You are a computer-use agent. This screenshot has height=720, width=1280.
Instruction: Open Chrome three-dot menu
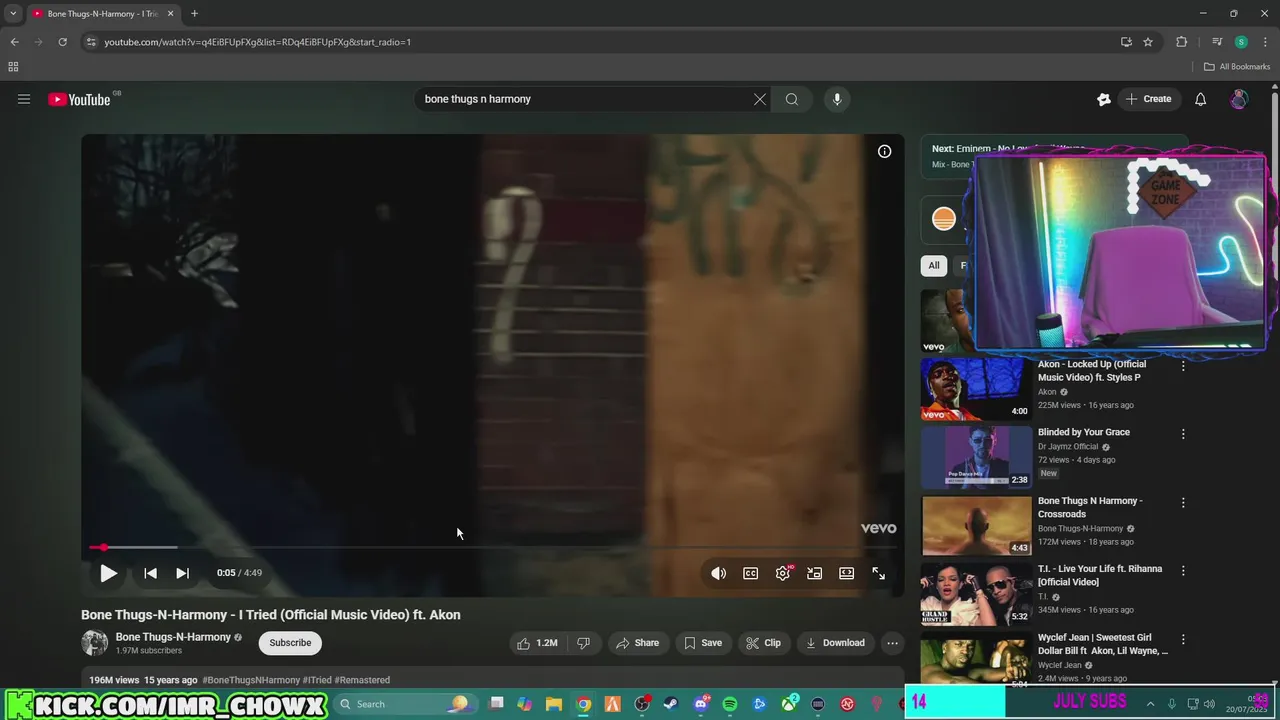1266,42
